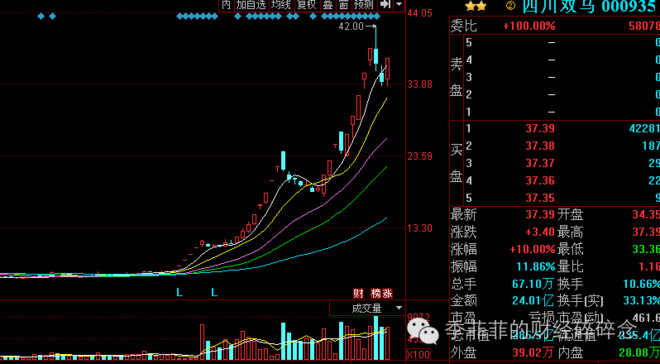Click the X100 volume unit label
Viewport: 660px width, 364px height.
click(x=418, y=353)
